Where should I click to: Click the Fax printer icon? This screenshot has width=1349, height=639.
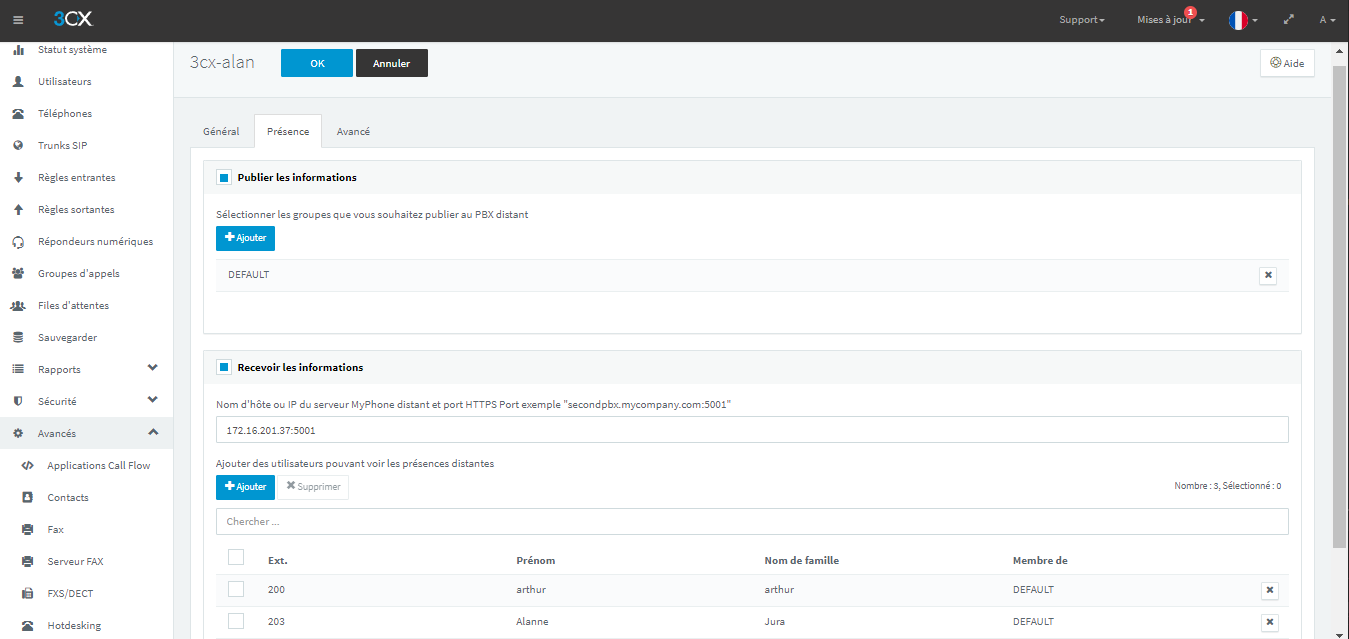click(28, 530)
